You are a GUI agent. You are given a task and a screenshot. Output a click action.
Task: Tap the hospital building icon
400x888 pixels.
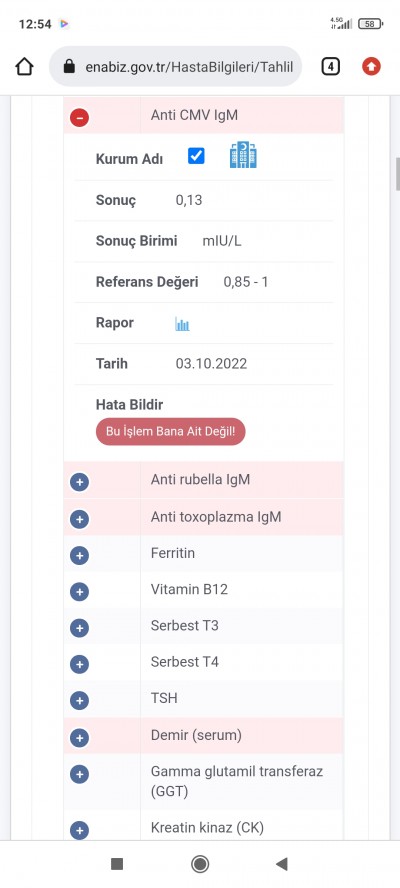coord(243,155)
